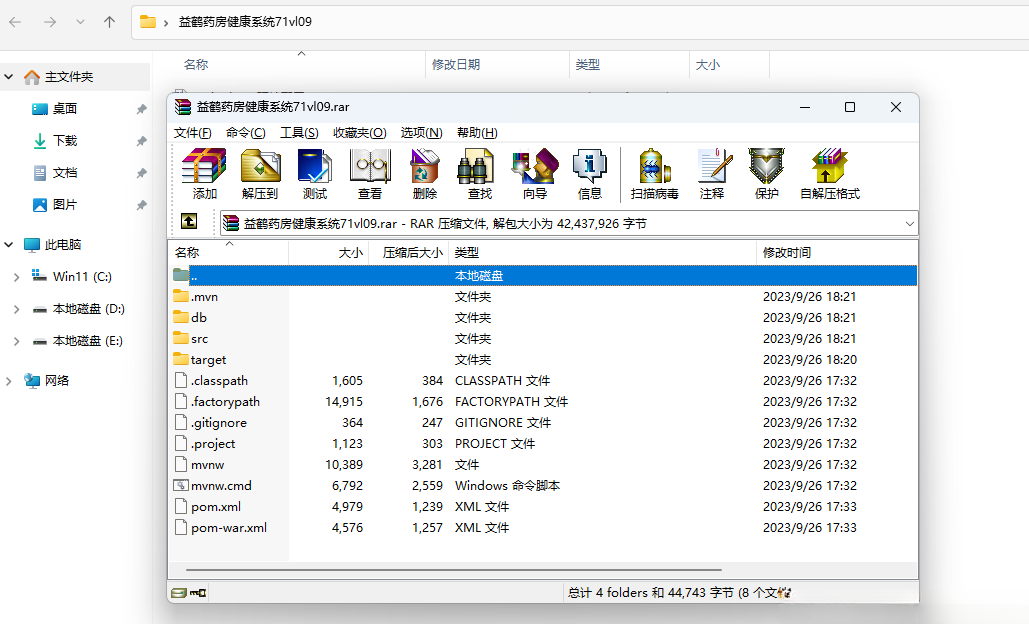Screen dimensions: 1029x624
Task: Go up one level in WinRAR
Action: pyautogui.click(x=189, y=222)
